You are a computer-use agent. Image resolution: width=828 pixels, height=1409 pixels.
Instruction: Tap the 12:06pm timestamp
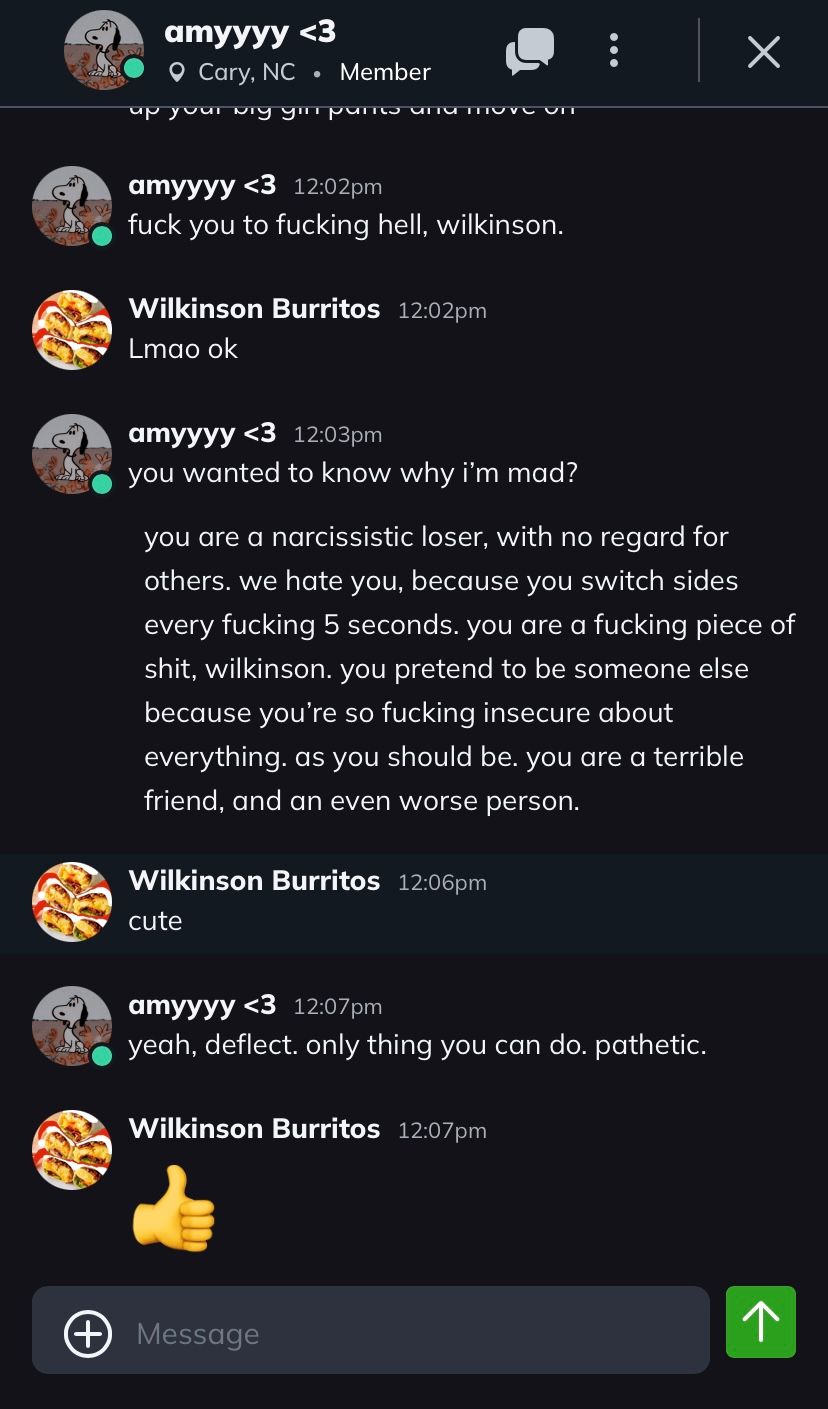click(x=442, y=882)
